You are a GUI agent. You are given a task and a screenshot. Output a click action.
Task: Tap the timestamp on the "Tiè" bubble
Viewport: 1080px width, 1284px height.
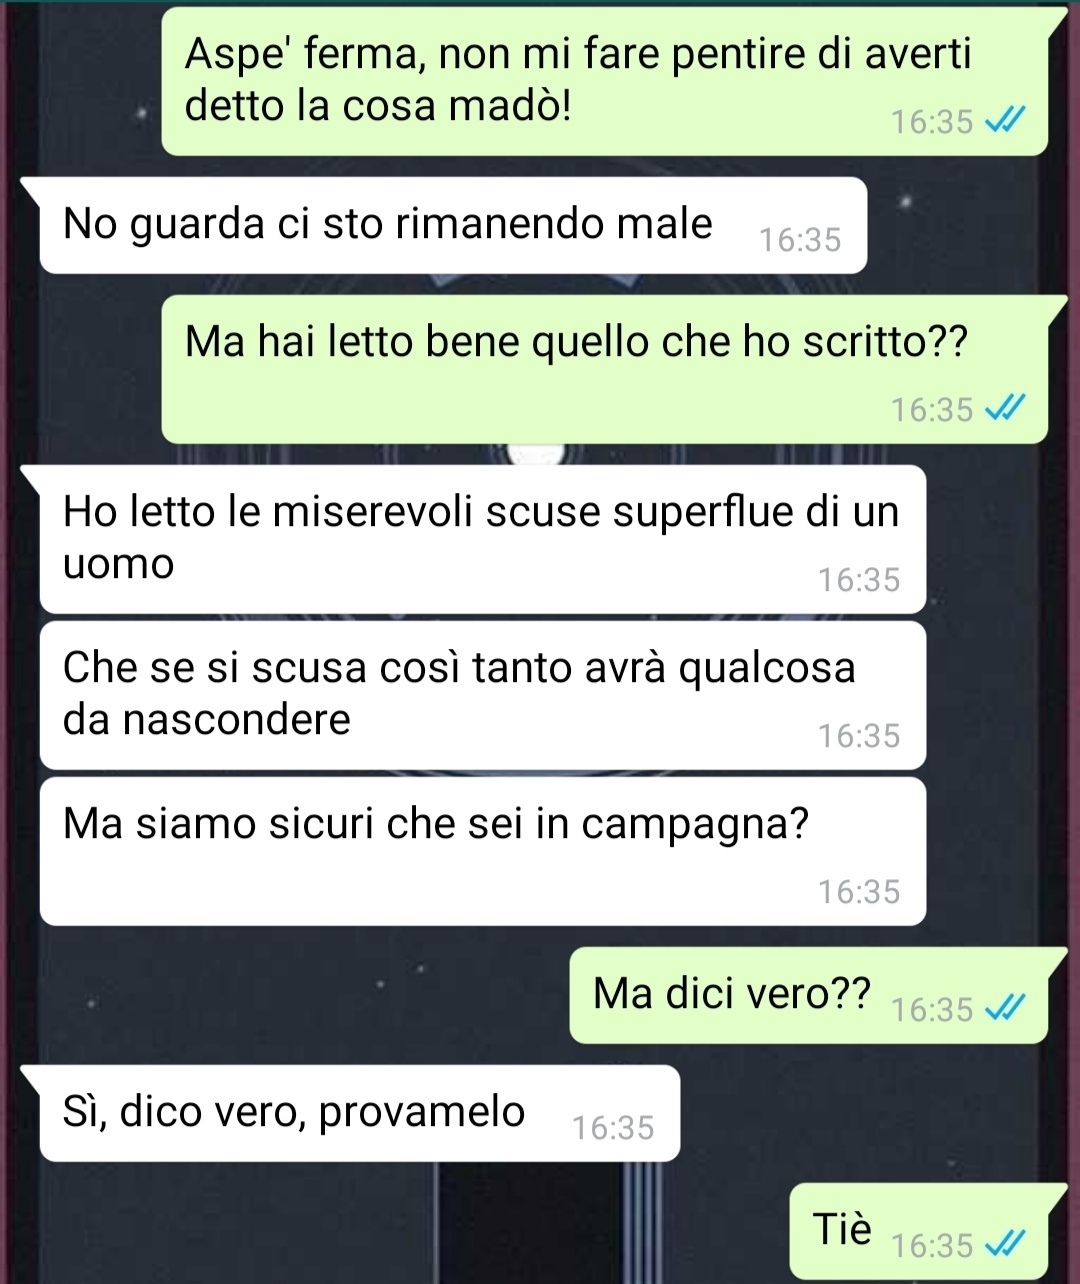tap(932, 1246)
